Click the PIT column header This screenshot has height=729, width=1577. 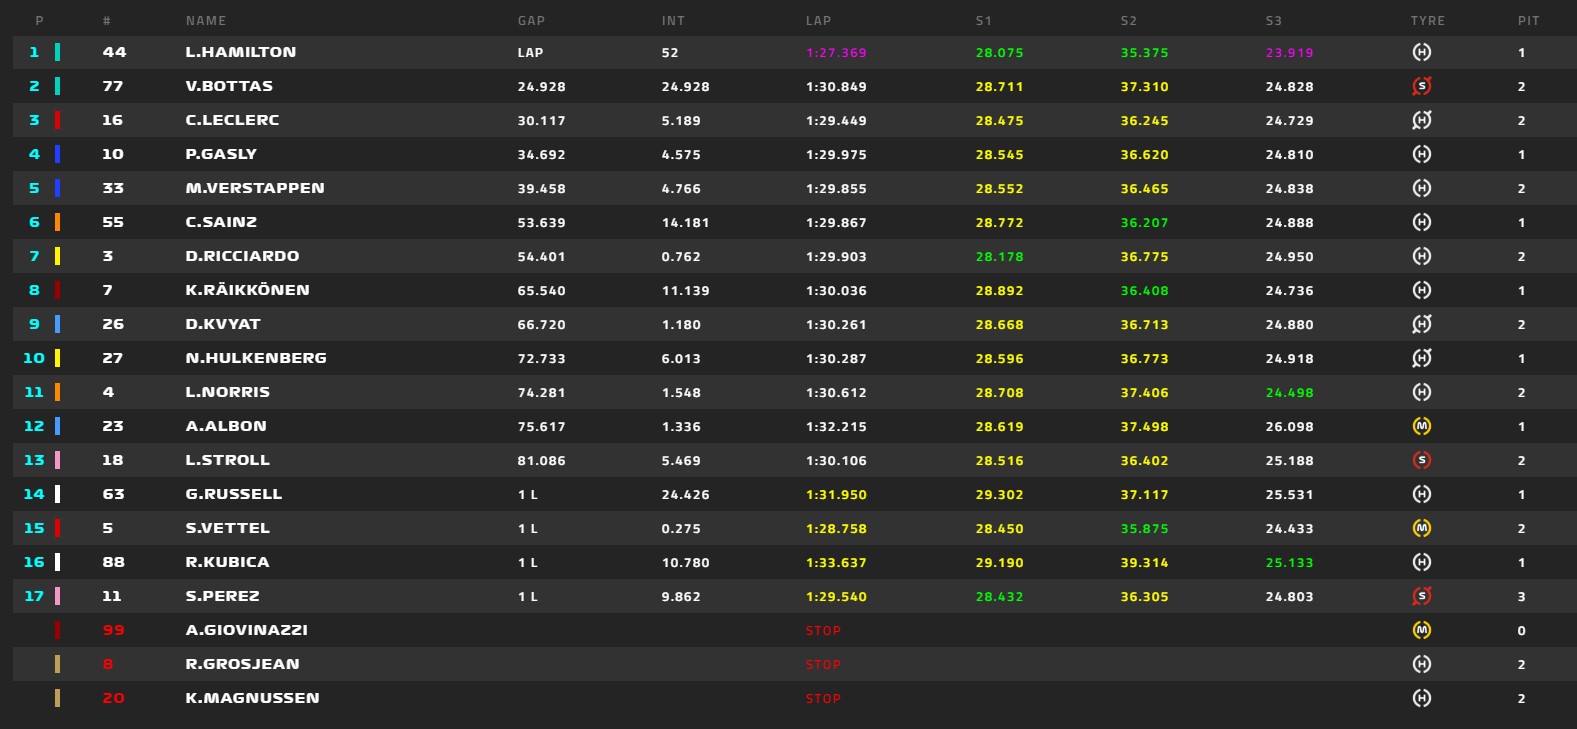pos(1528,20)
